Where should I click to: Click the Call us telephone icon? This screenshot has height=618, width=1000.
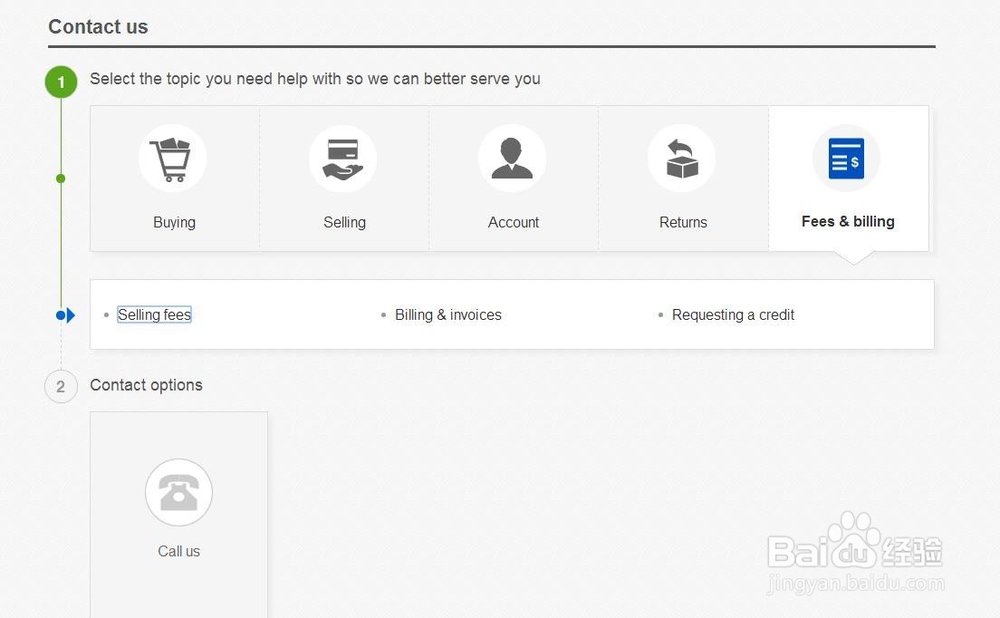179,492
